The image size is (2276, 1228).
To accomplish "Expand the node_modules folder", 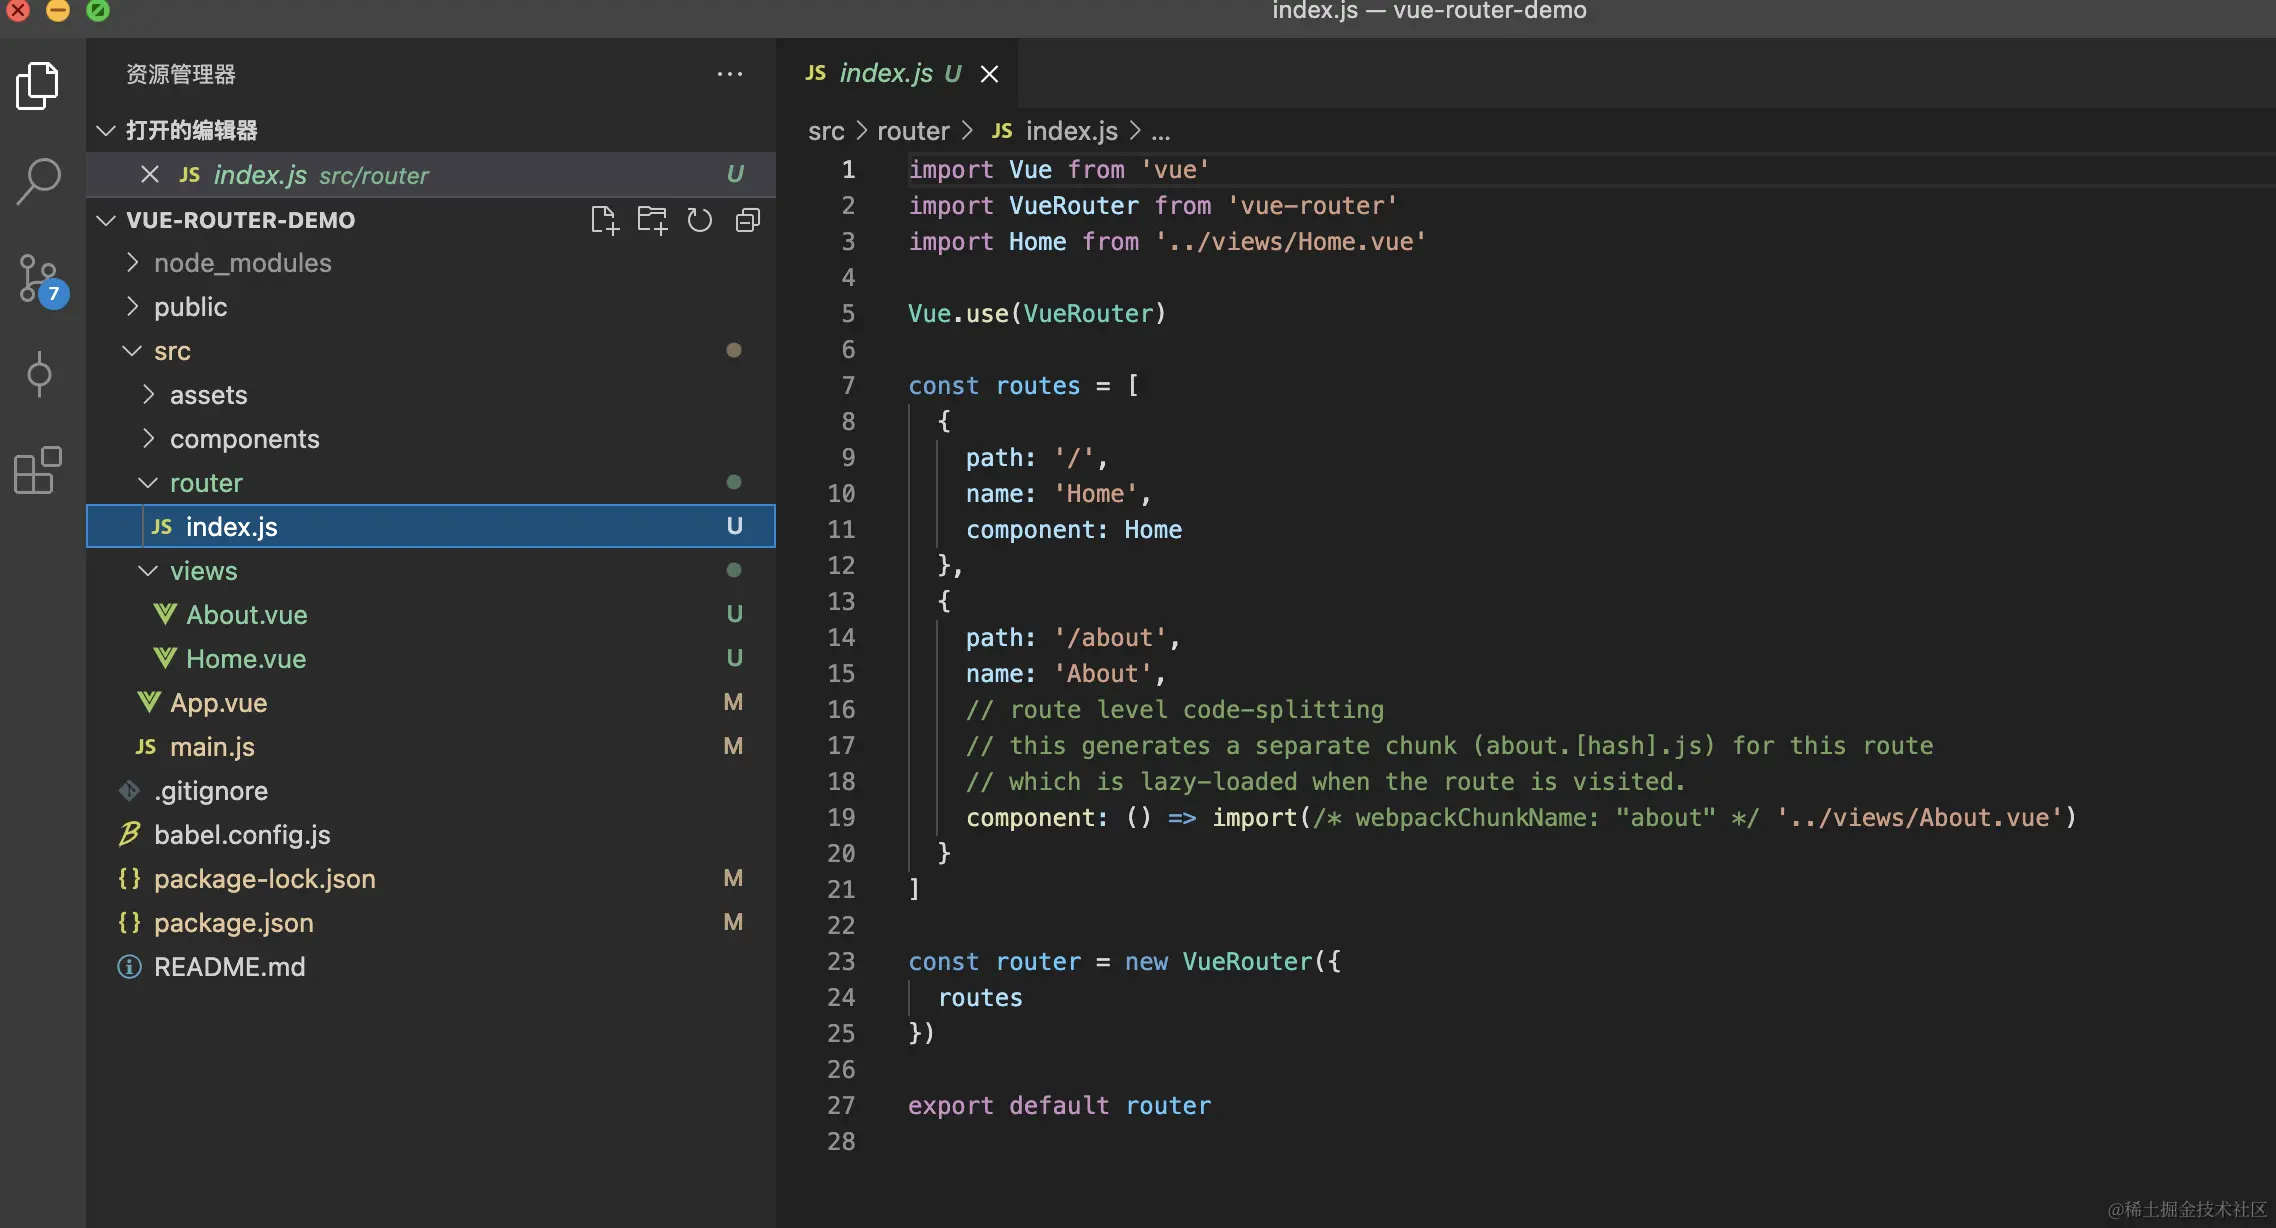I will (242, 263).
